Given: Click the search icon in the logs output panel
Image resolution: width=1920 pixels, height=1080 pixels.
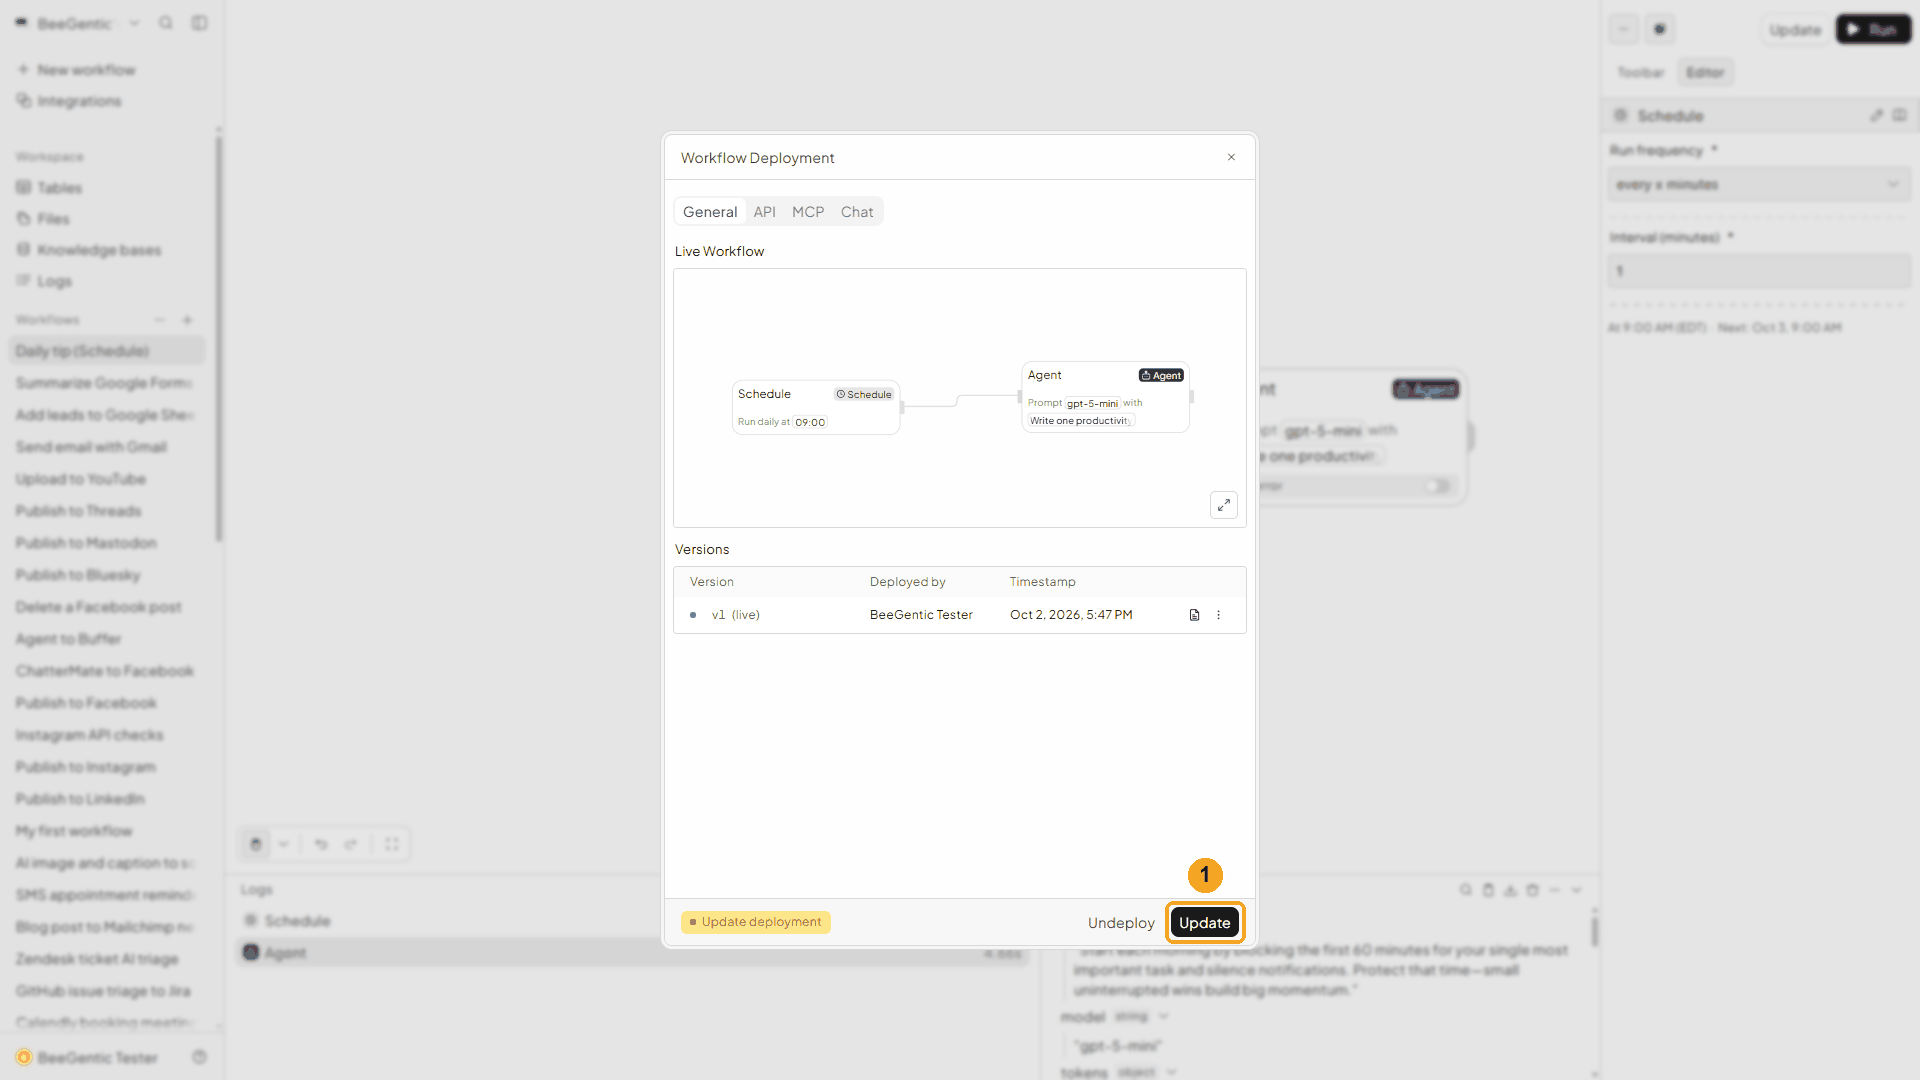Looking at the screenshot, I should point(1465,890).
